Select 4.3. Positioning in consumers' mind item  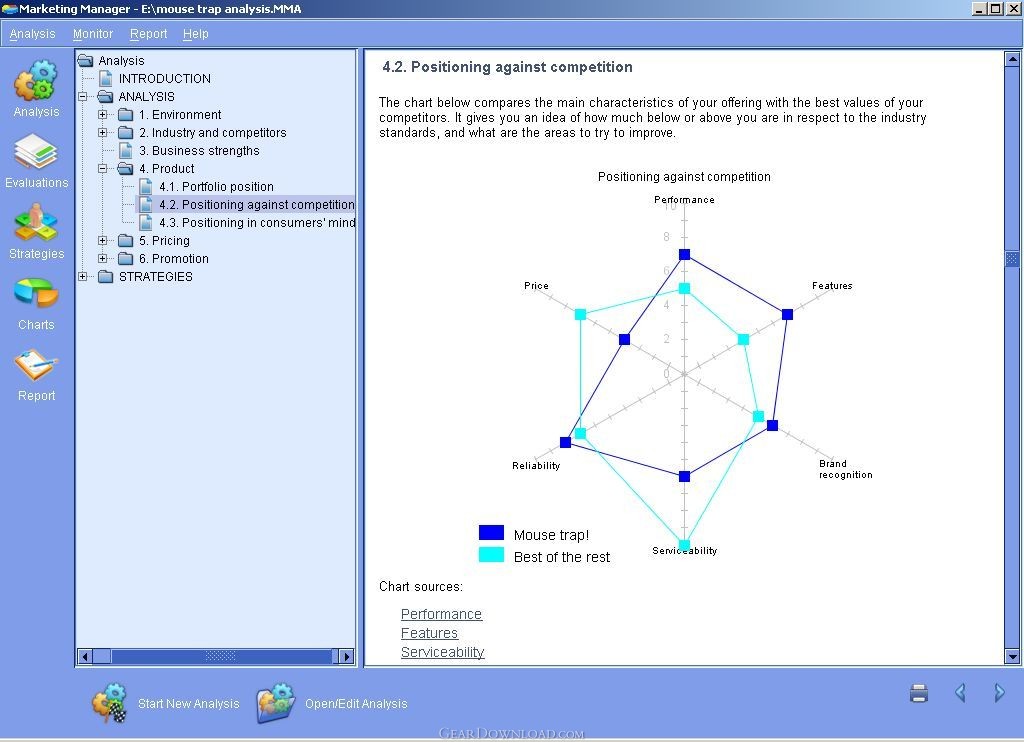coord(257,222)
